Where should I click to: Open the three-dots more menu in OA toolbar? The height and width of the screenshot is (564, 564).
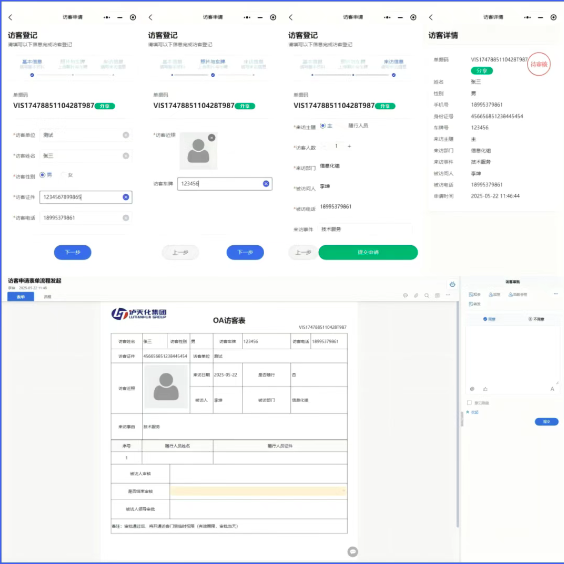[448, 295]
